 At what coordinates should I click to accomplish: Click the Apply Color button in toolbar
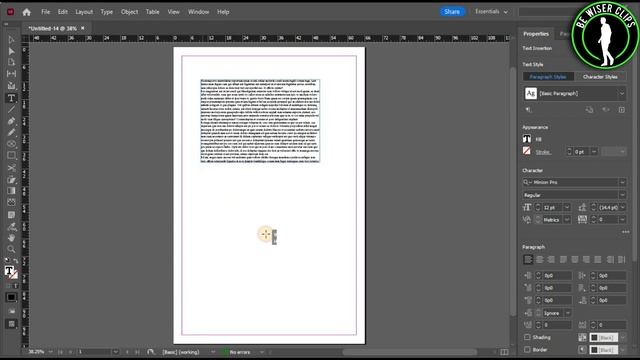(11, 297)
